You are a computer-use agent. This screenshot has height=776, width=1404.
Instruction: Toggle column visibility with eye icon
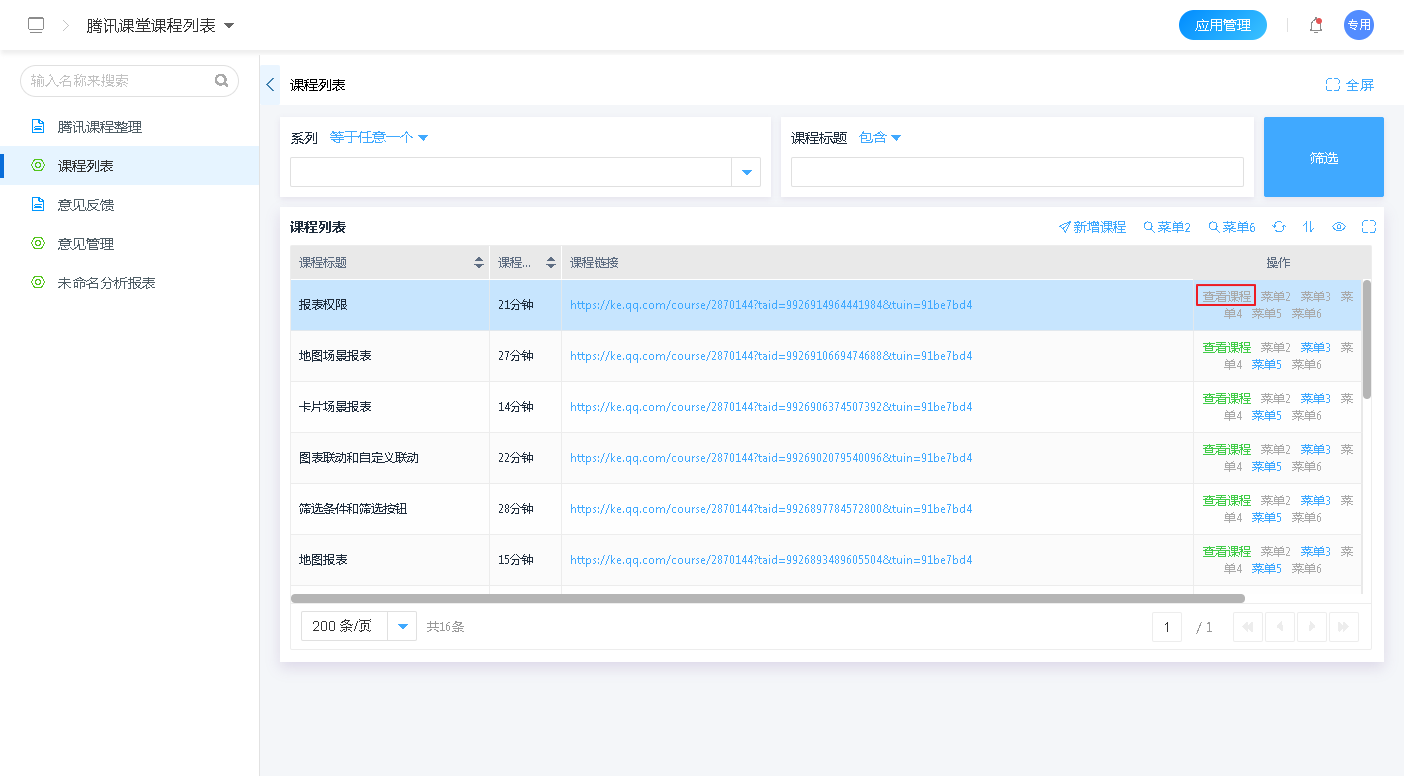(x=1339, y=227)
